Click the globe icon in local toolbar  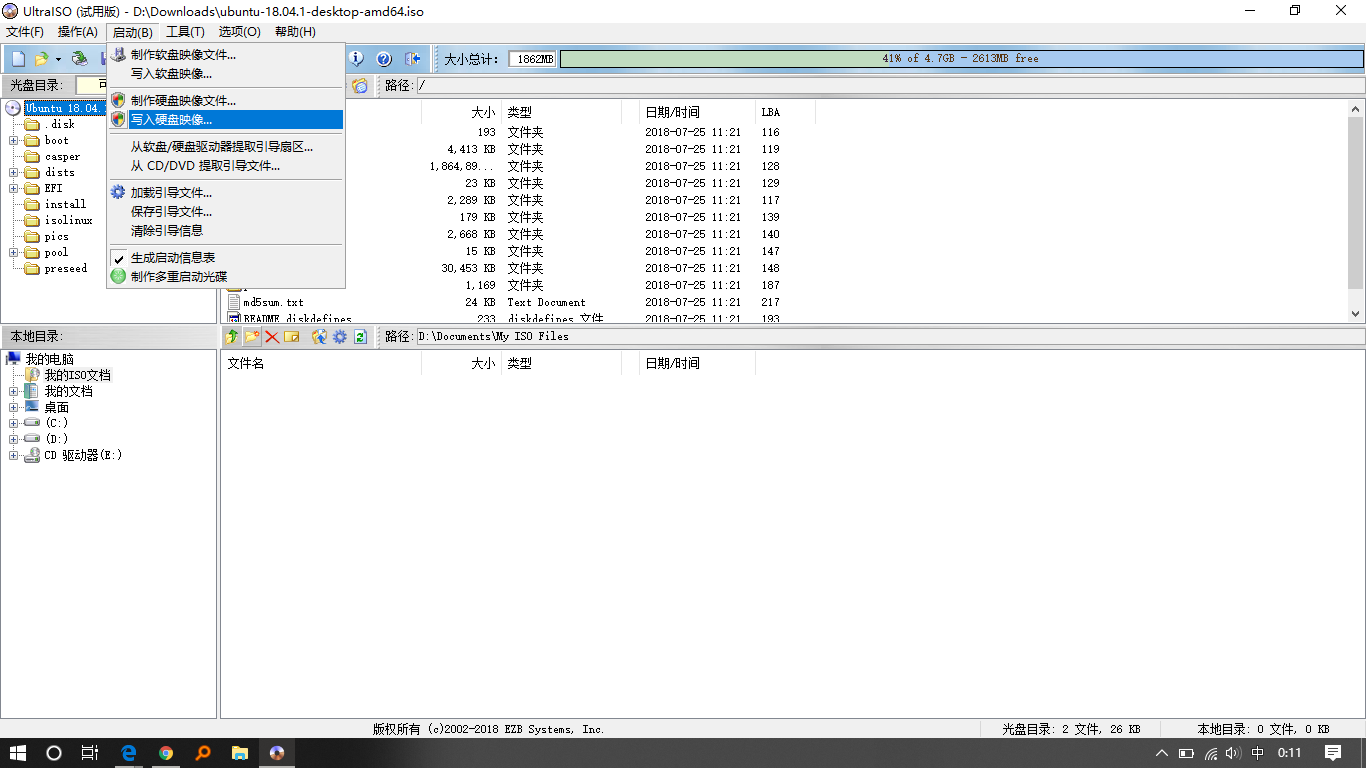(x=320, y=337)
